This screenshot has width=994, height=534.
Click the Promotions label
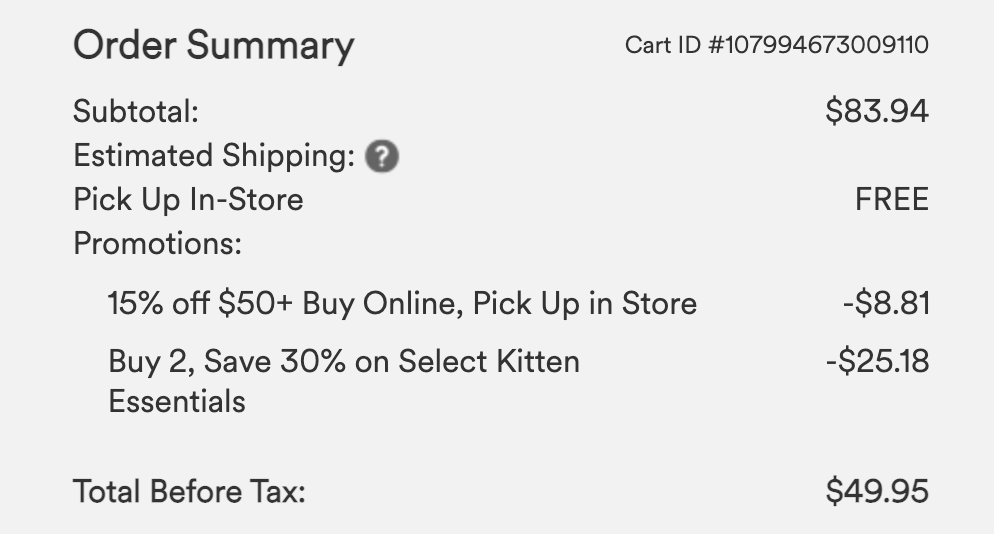point(158,244)
